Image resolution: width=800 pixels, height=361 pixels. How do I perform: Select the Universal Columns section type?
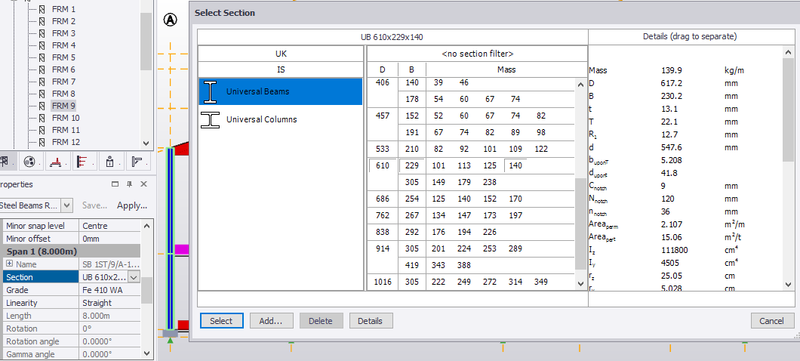(x=281, y=119)
